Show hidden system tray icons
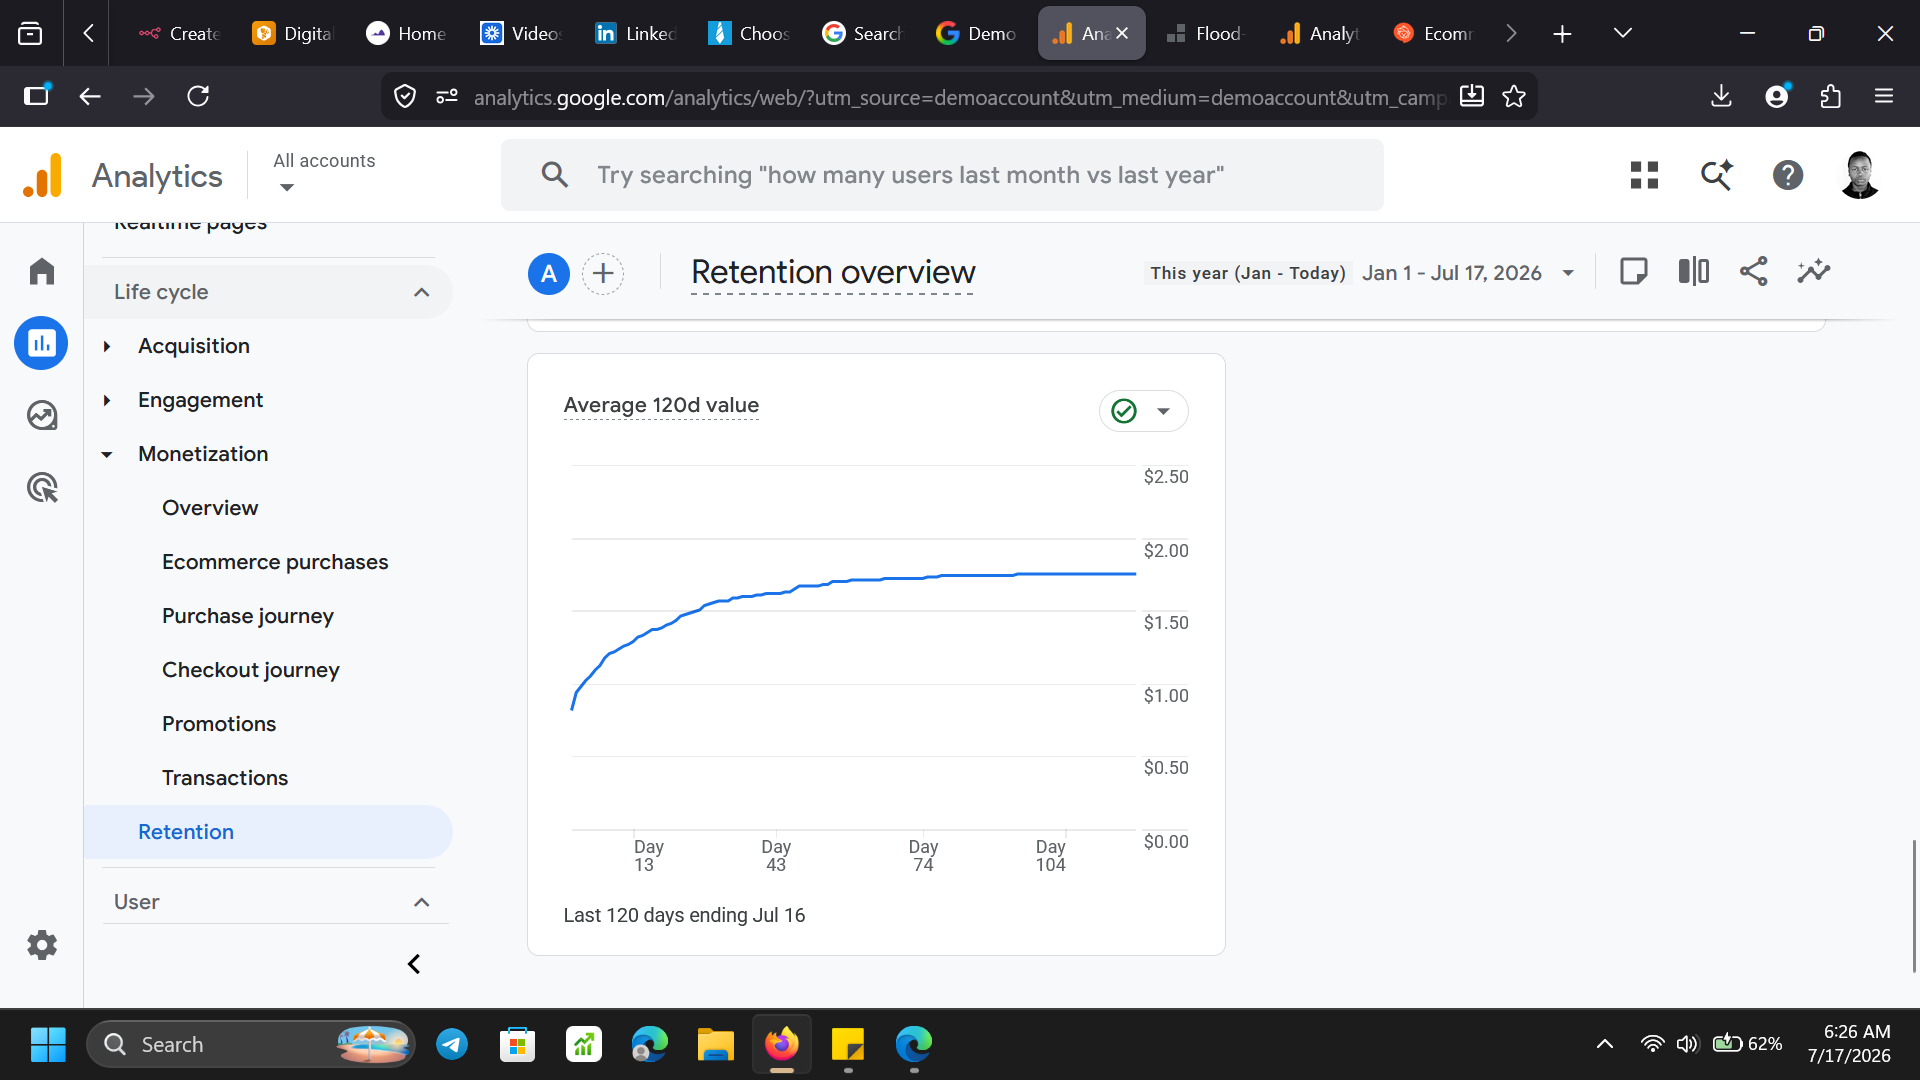 click(x=1605, y=1044)
